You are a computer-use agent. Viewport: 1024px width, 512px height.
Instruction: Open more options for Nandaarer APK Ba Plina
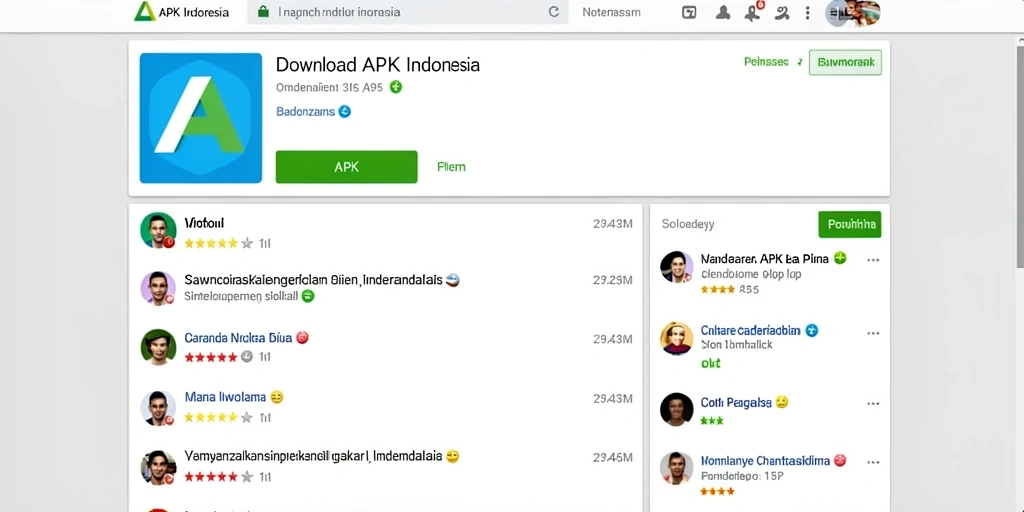pyautogui.click(x=873, y=260)
